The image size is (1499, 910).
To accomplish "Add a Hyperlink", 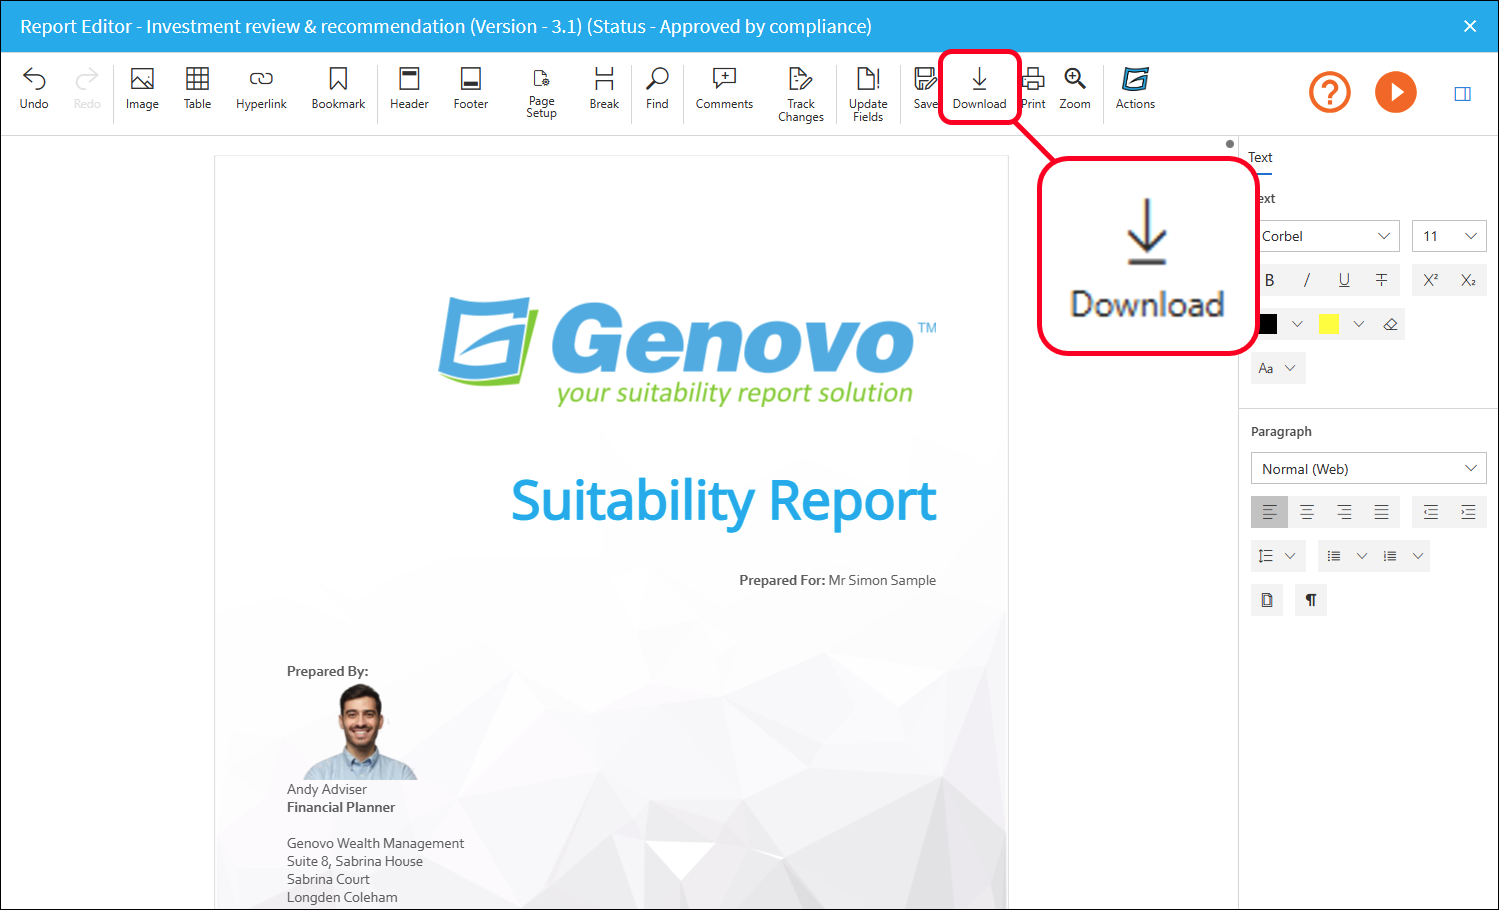I will (261, 89).
